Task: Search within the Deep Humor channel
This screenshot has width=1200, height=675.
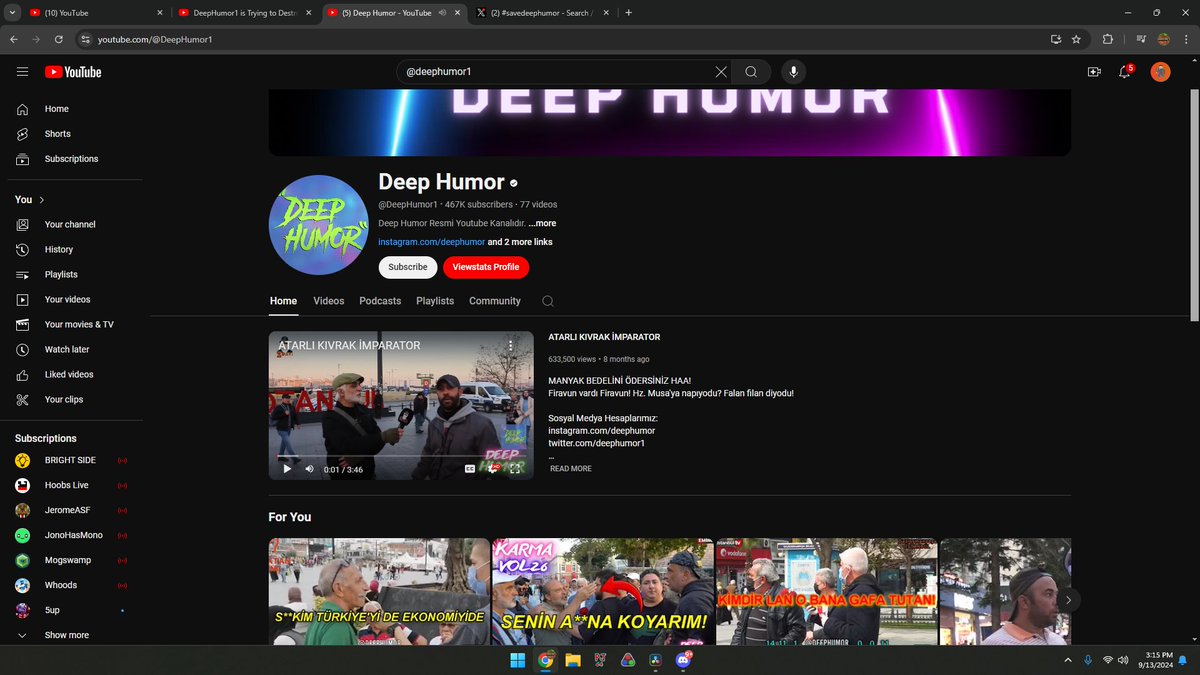Action: (x=548, y=301)
